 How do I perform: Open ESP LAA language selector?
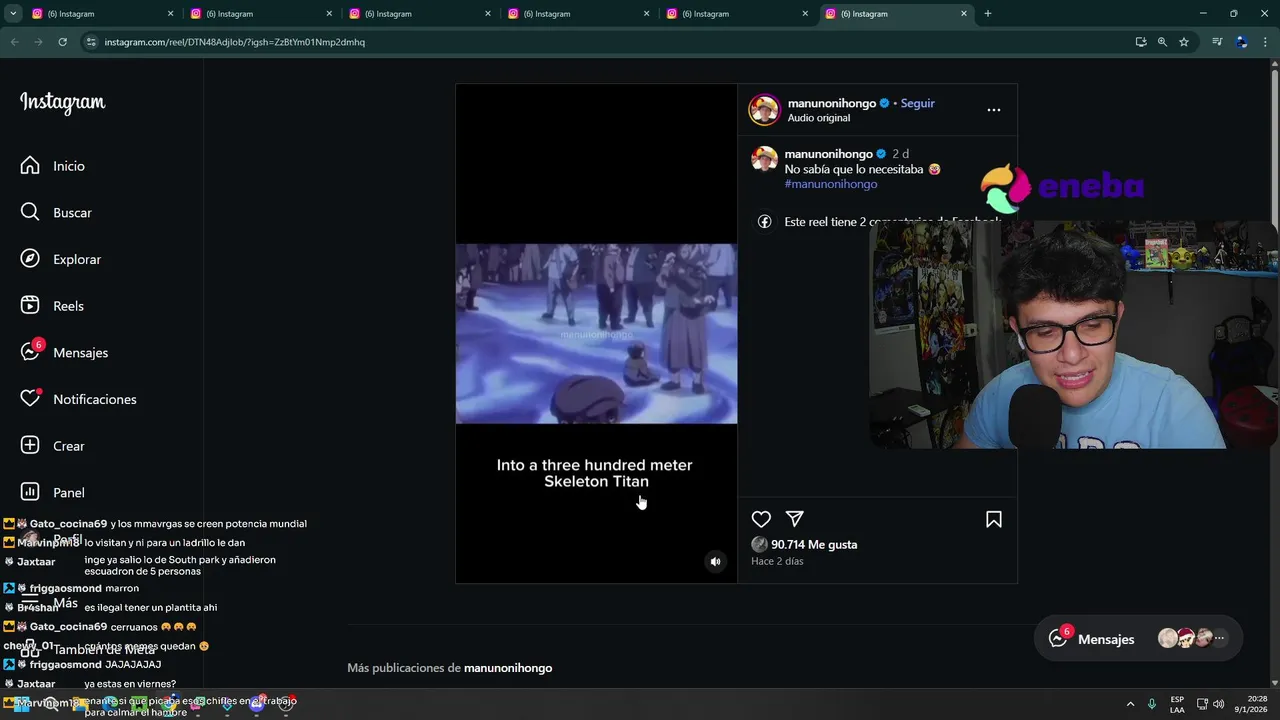[1177, 704]
